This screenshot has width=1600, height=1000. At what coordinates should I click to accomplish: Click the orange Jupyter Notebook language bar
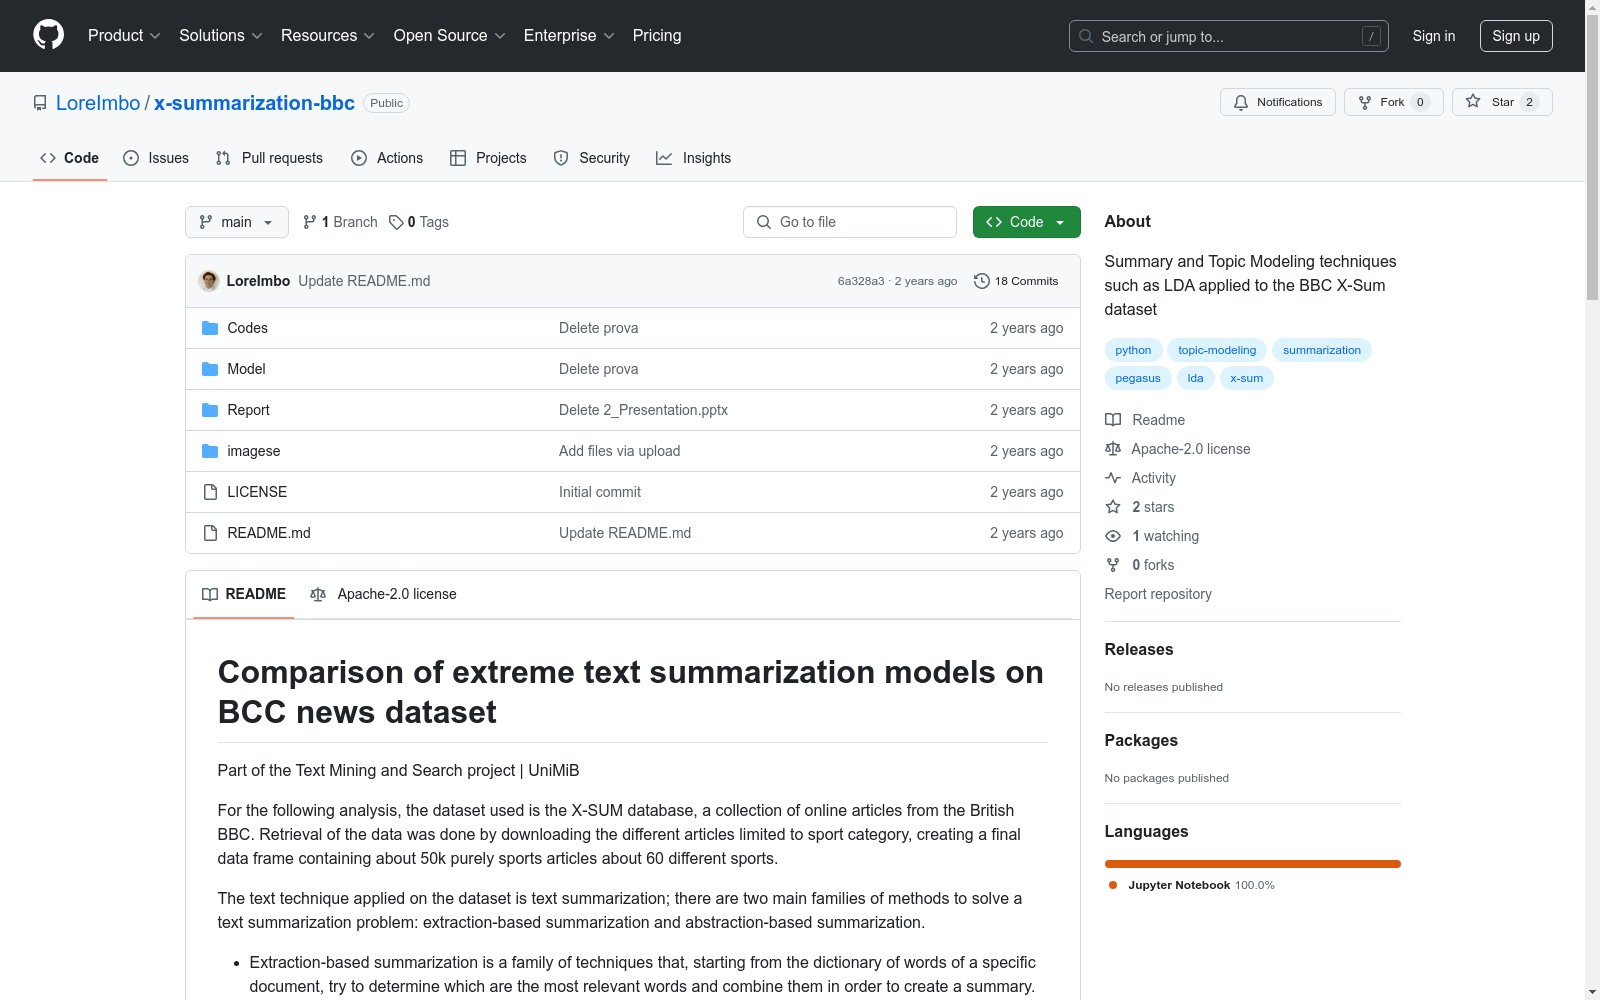pos(1253,864)
